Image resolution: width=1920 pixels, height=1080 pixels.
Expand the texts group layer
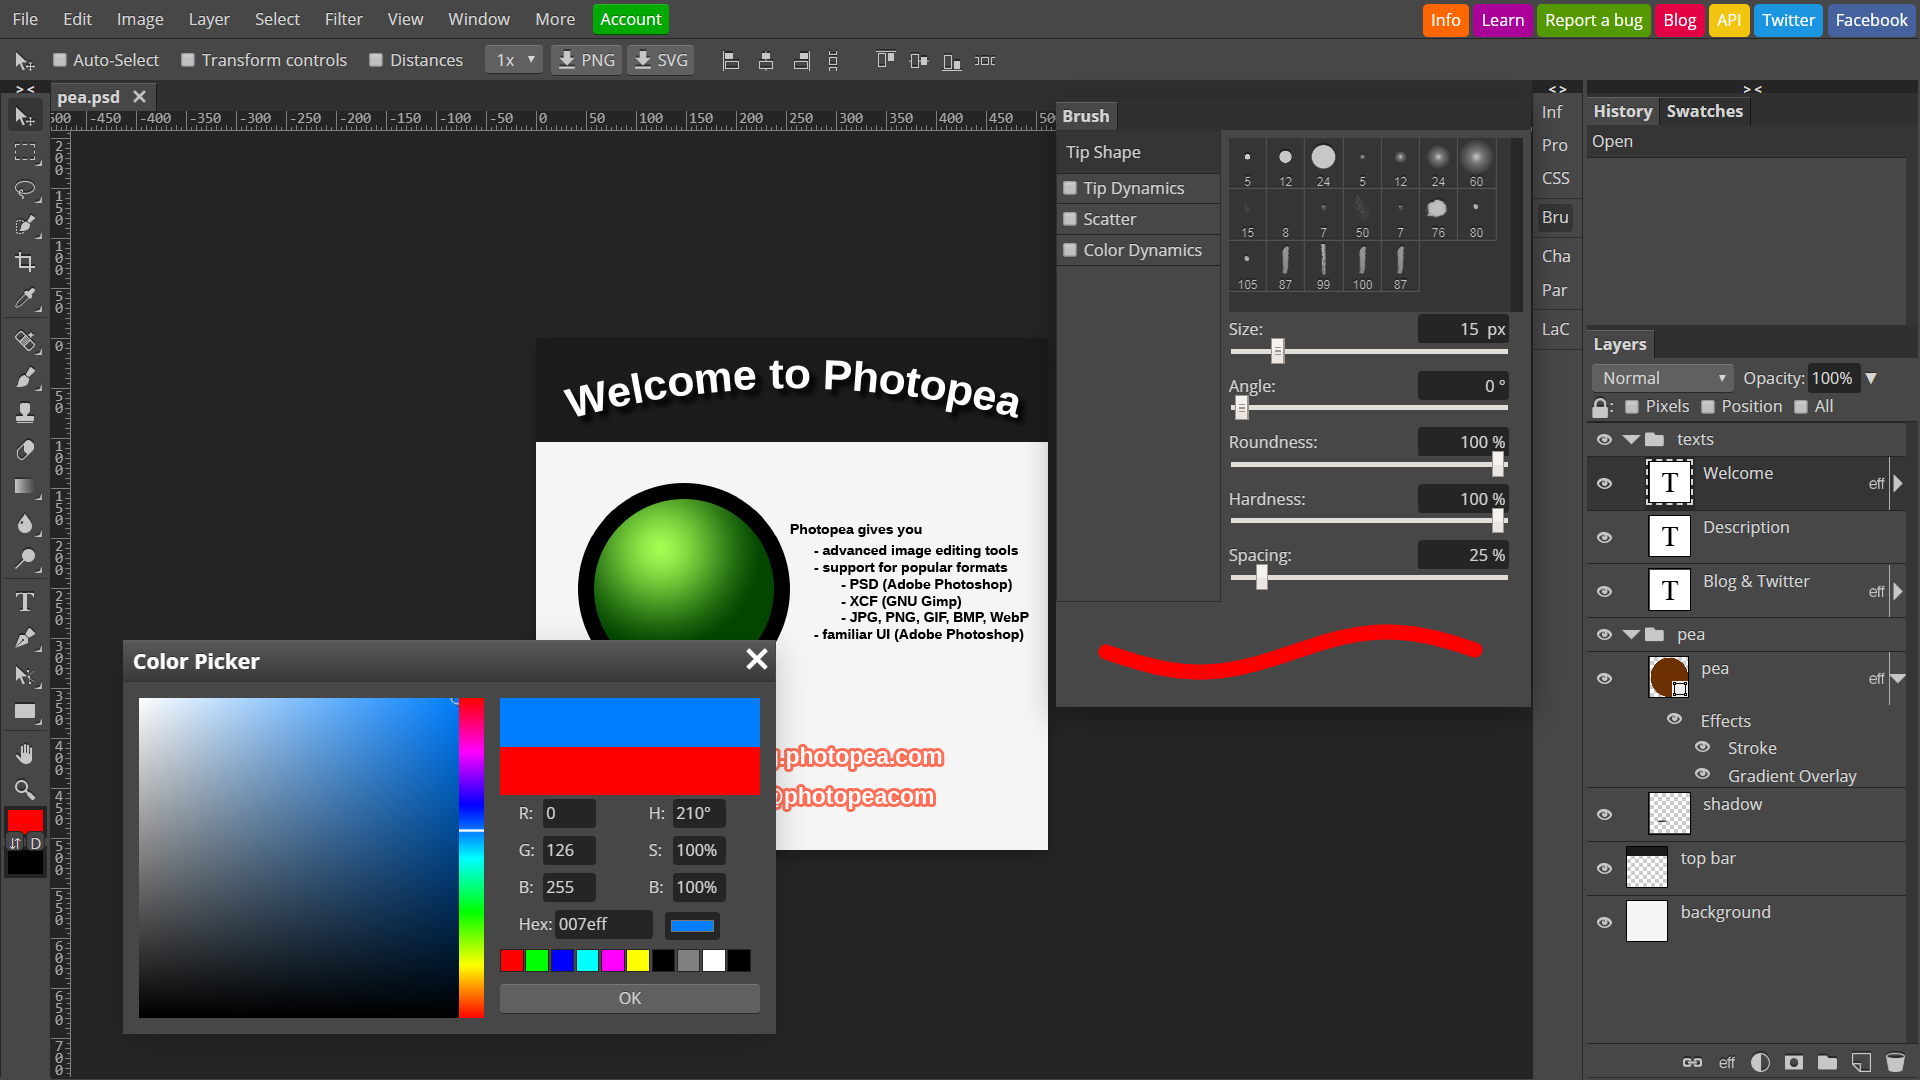pos(1631,439)
